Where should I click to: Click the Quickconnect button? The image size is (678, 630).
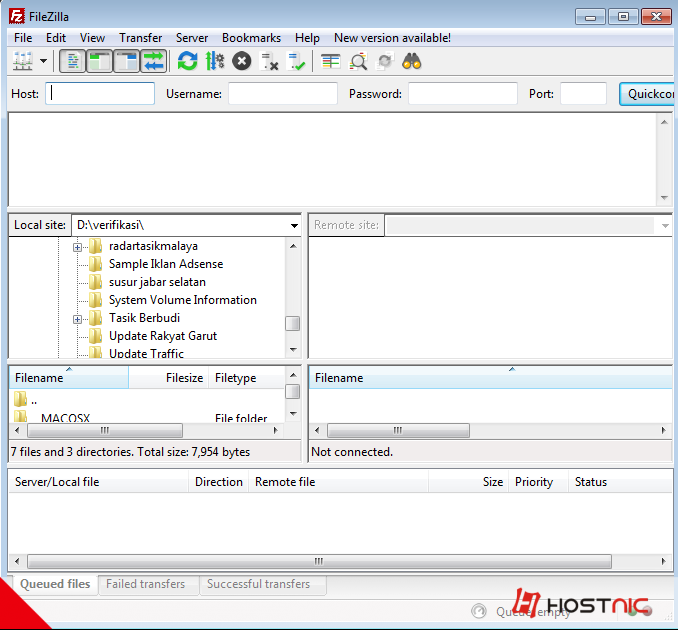pos(648,94)
